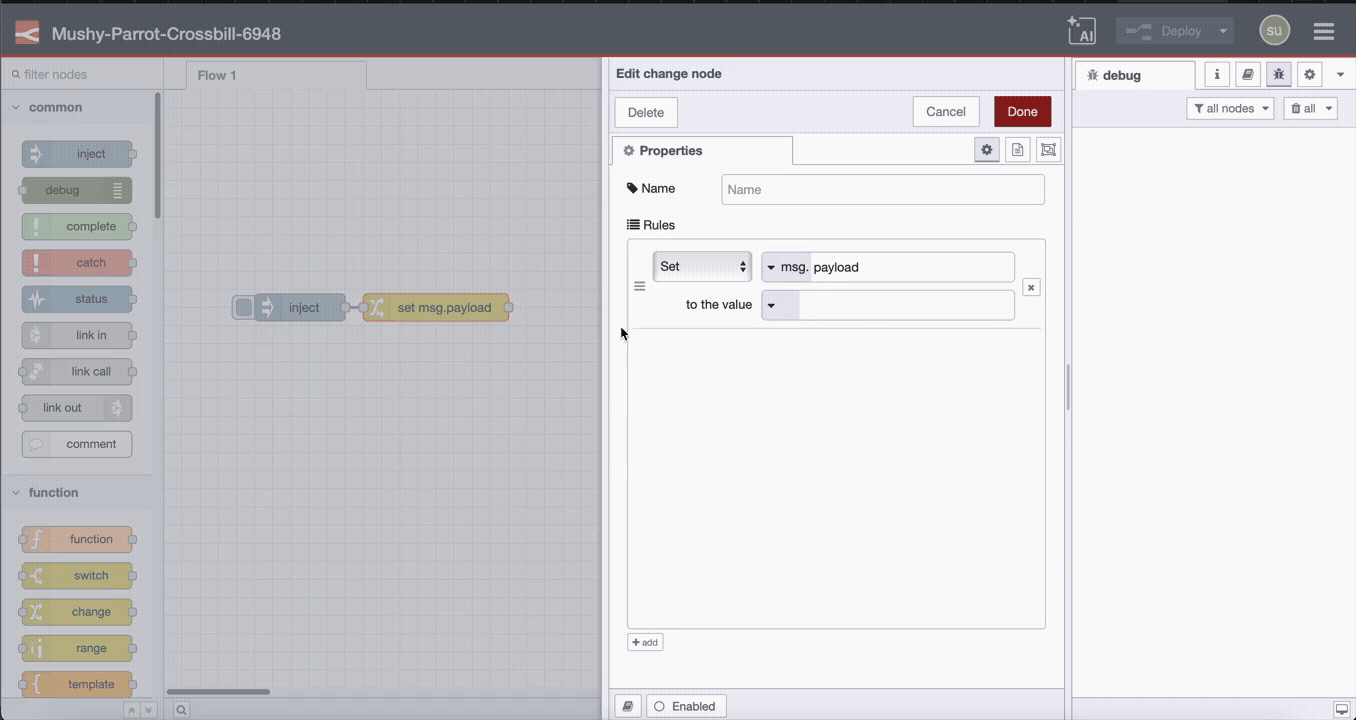Toggle the Enabled state at the panel bottom
Viewport: 1356px width, 720px height.
click(x=686, y=706)
